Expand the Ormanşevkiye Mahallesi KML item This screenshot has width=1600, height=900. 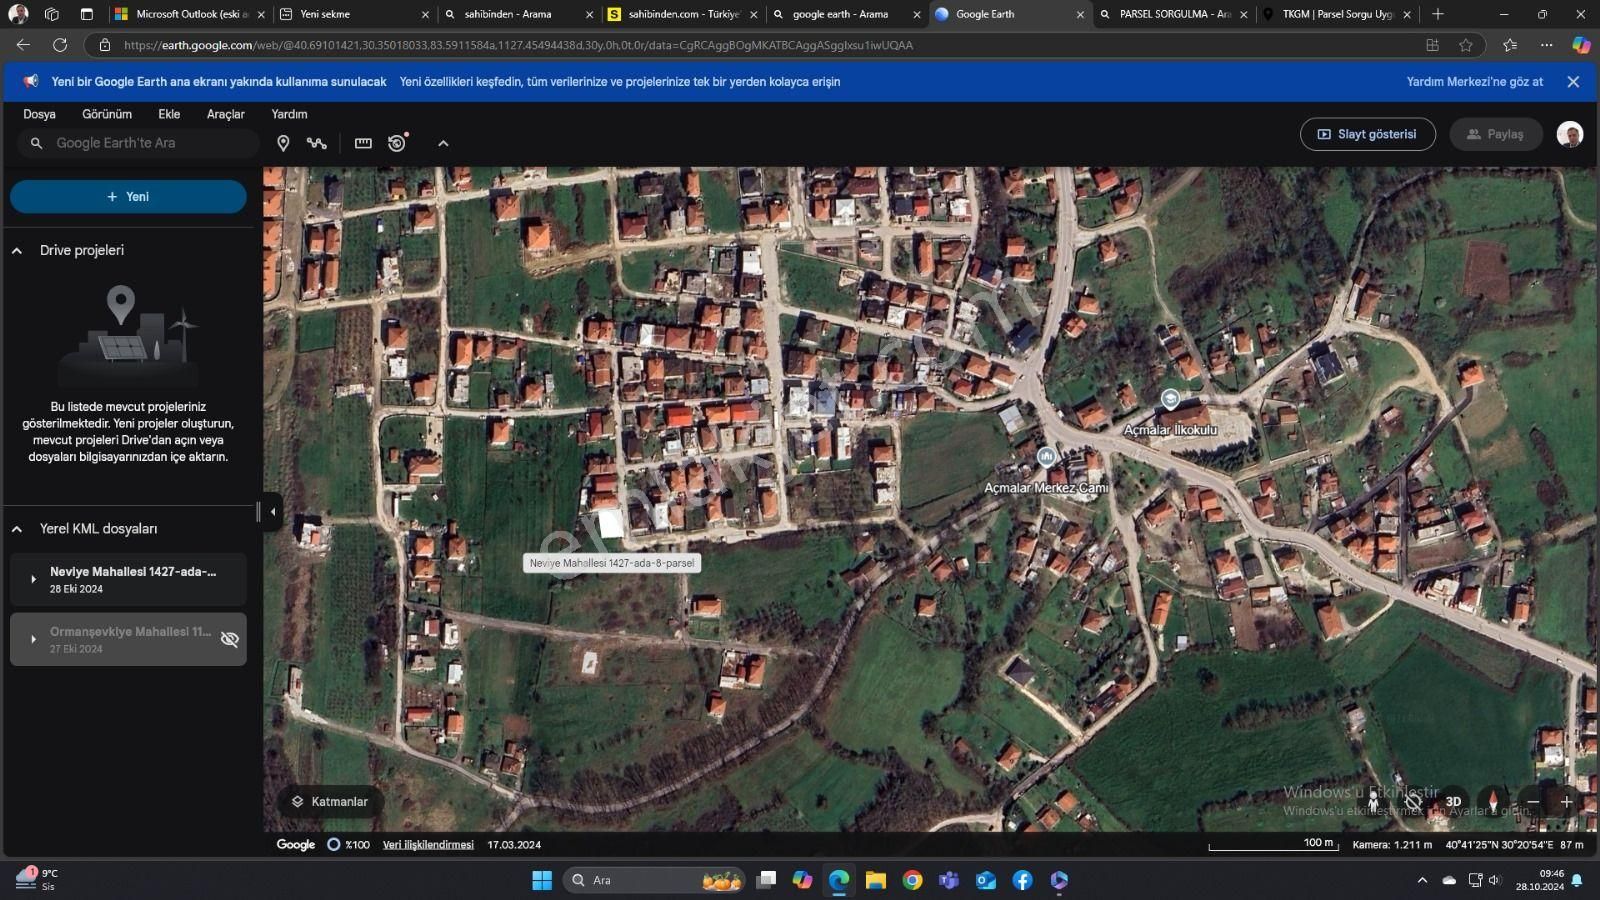coord(33,639)
